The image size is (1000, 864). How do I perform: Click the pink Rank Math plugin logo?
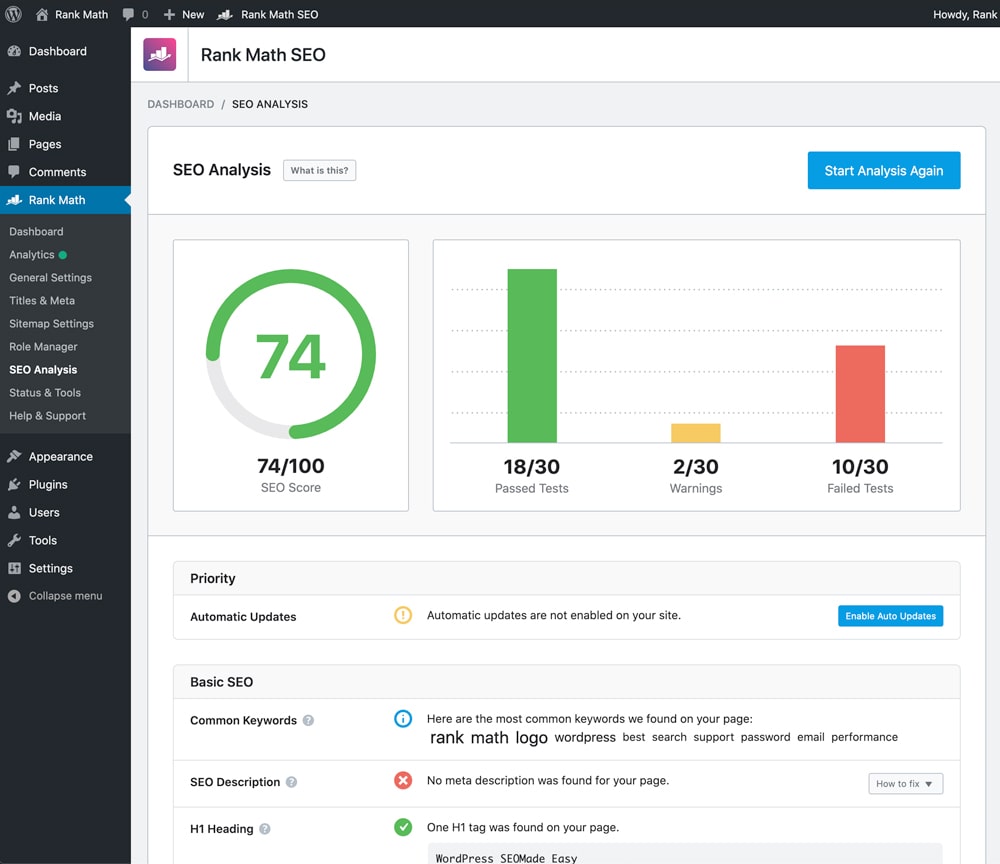tap(160, 54)
